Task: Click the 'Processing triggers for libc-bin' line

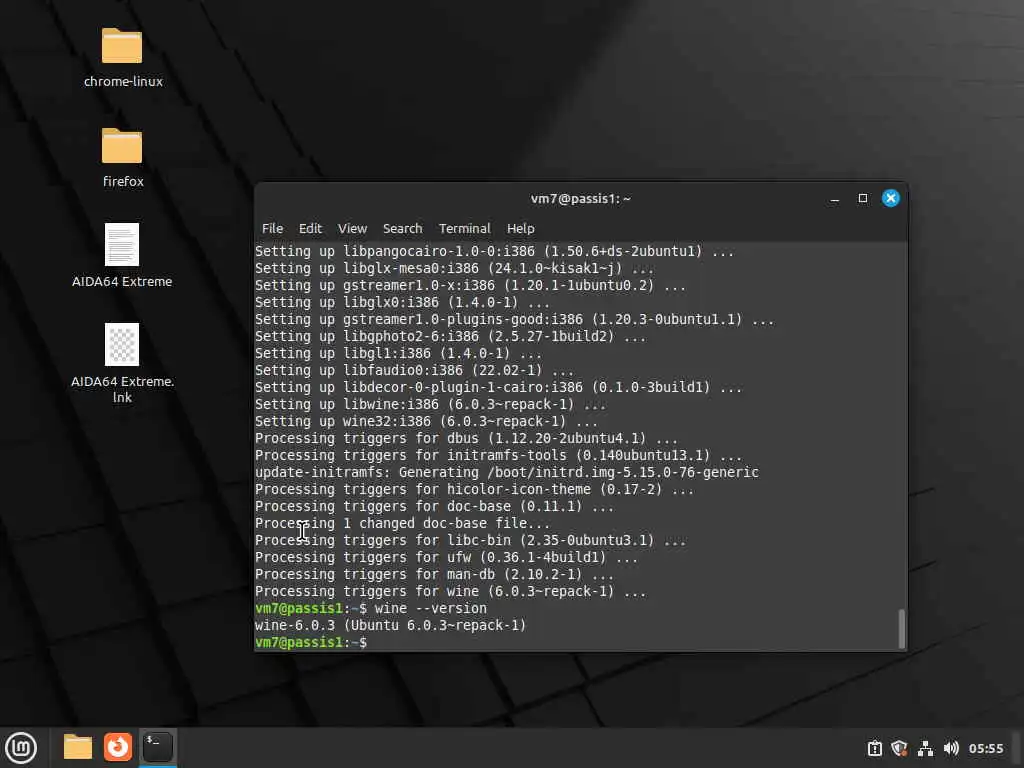Action: click(x=470, y=540)
